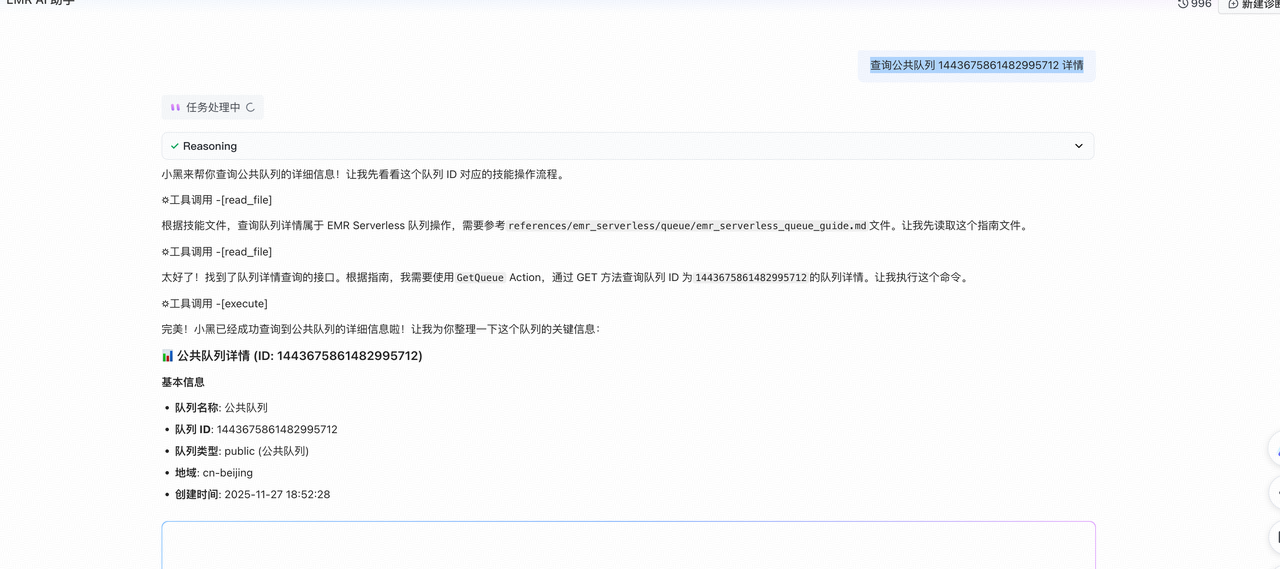Click the loading spinner beside 任务处理中
The width and height of the screenshot is (1280, 569).
250,107
